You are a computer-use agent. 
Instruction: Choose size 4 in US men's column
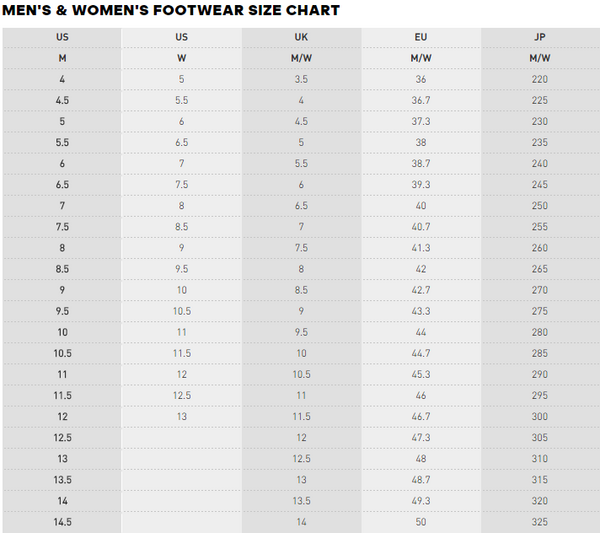coord(62,79)
